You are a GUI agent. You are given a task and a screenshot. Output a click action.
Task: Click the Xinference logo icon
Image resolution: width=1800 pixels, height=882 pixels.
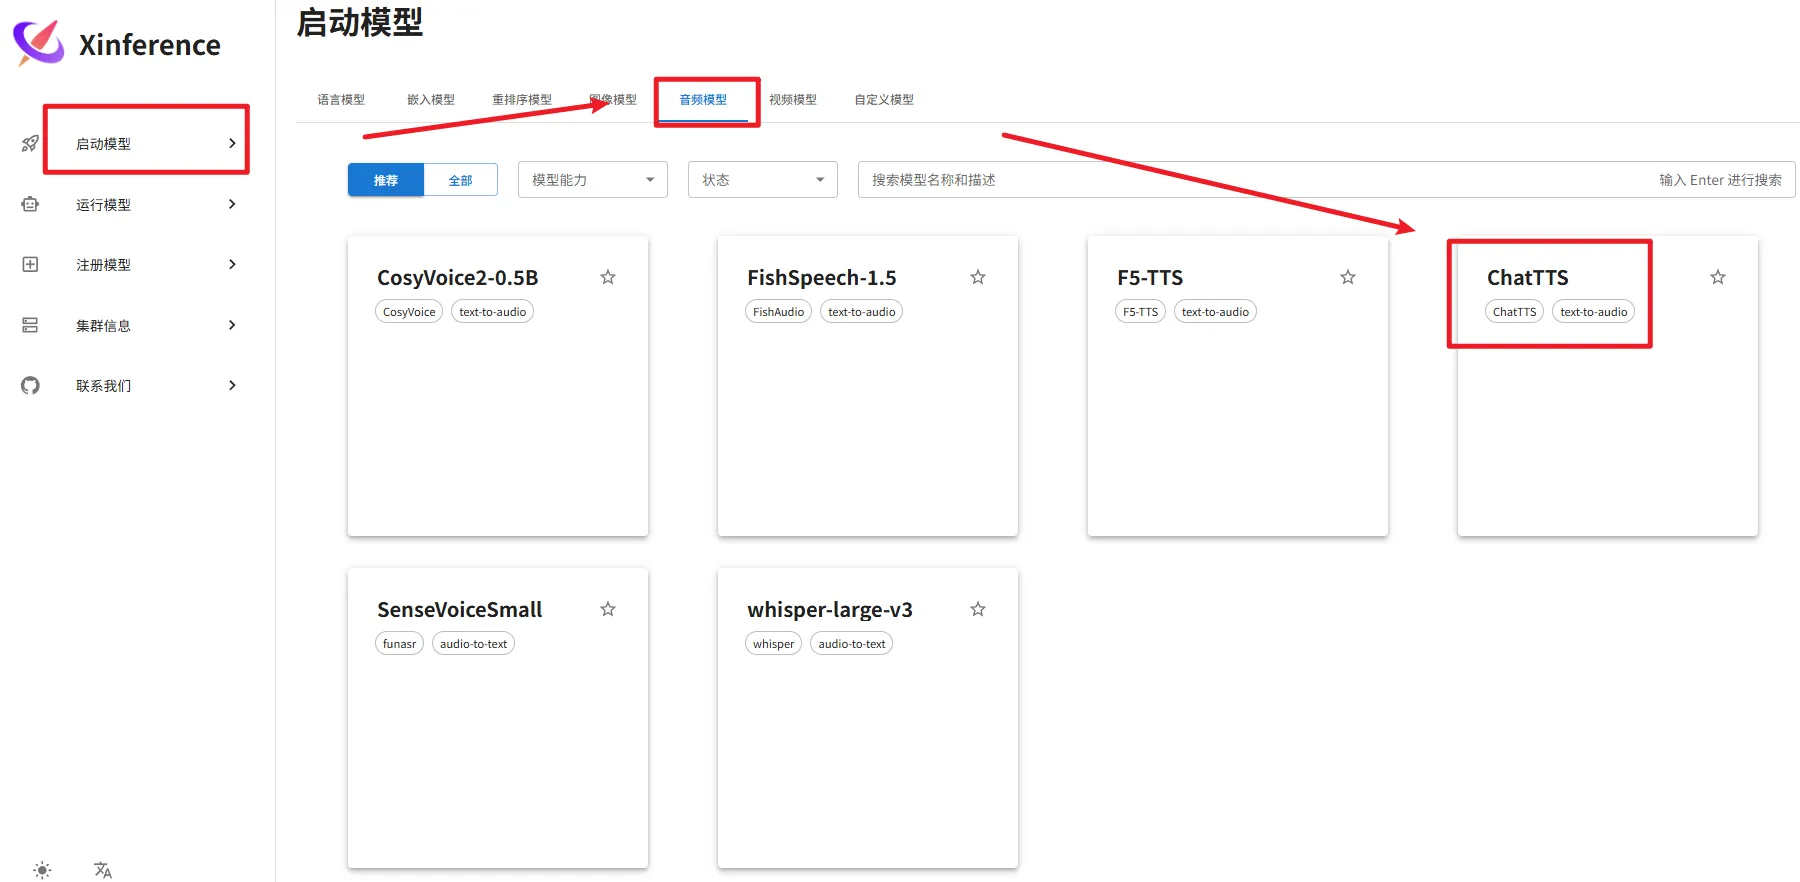[38, 43]
